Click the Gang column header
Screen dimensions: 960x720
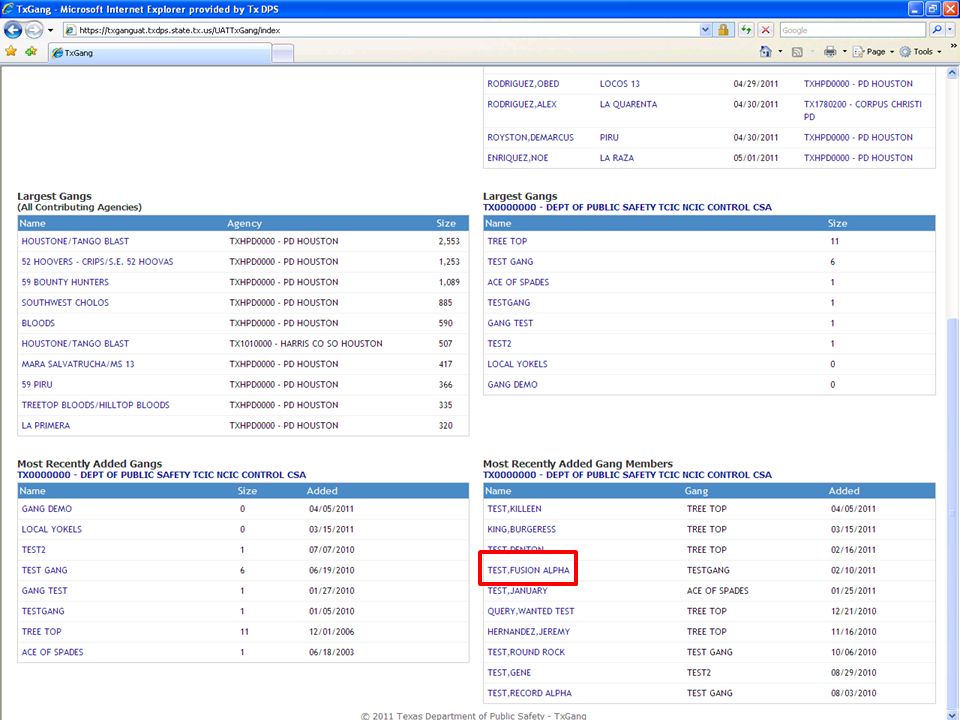[x=696, y=491]
